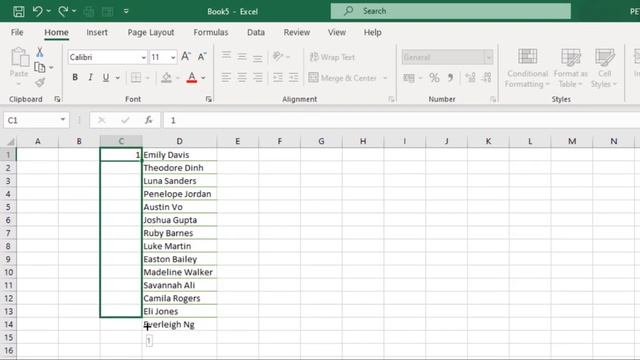Switch to the Insert tab
The height and width of the screenshot is (360, 640).
97,32
